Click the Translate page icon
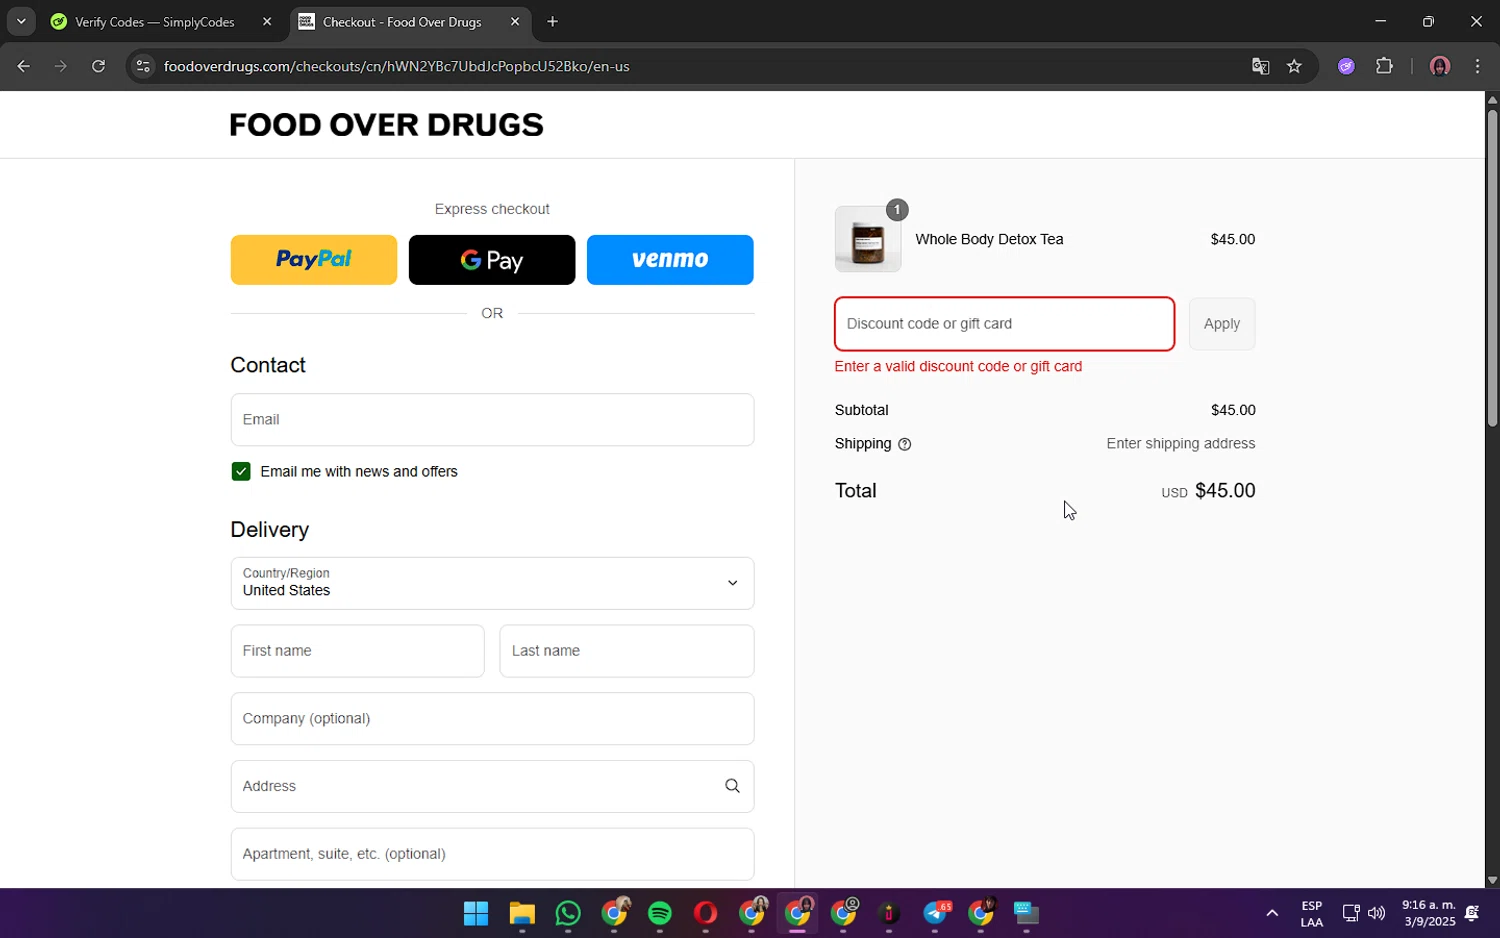The height and width of the screenshot is (938, 1500). coord(1260,66)
